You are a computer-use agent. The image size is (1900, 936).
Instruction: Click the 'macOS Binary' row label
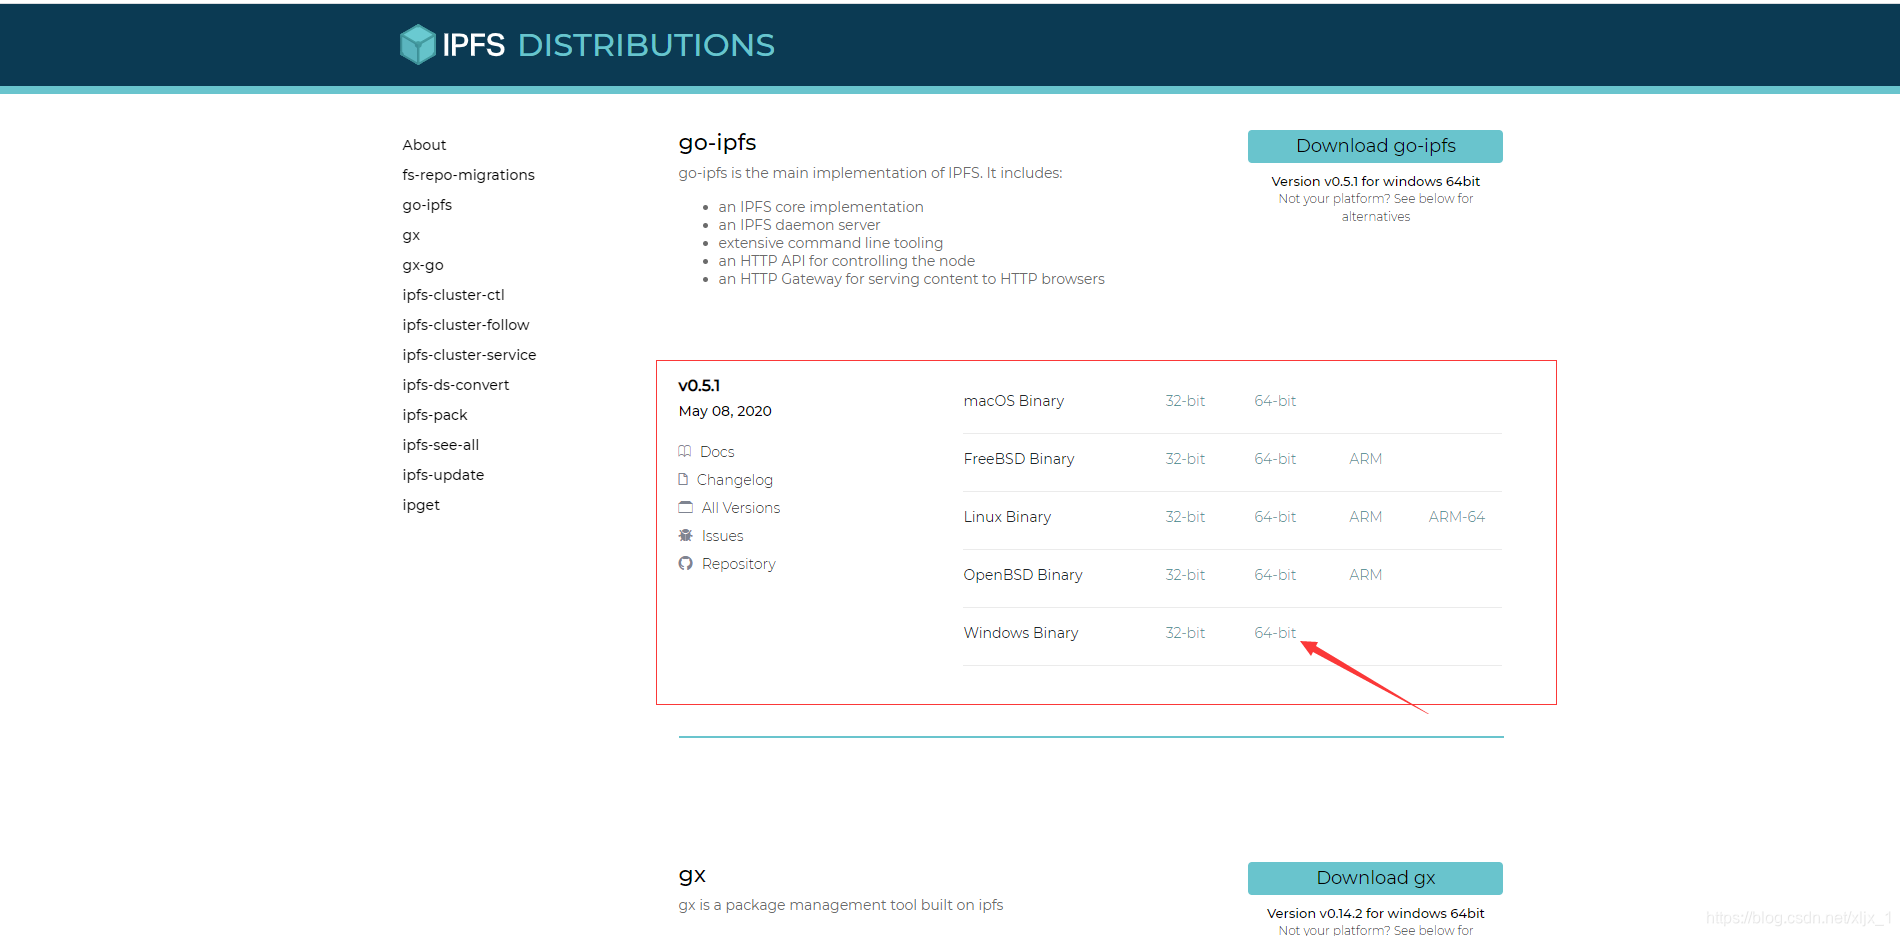[1013, 401]
